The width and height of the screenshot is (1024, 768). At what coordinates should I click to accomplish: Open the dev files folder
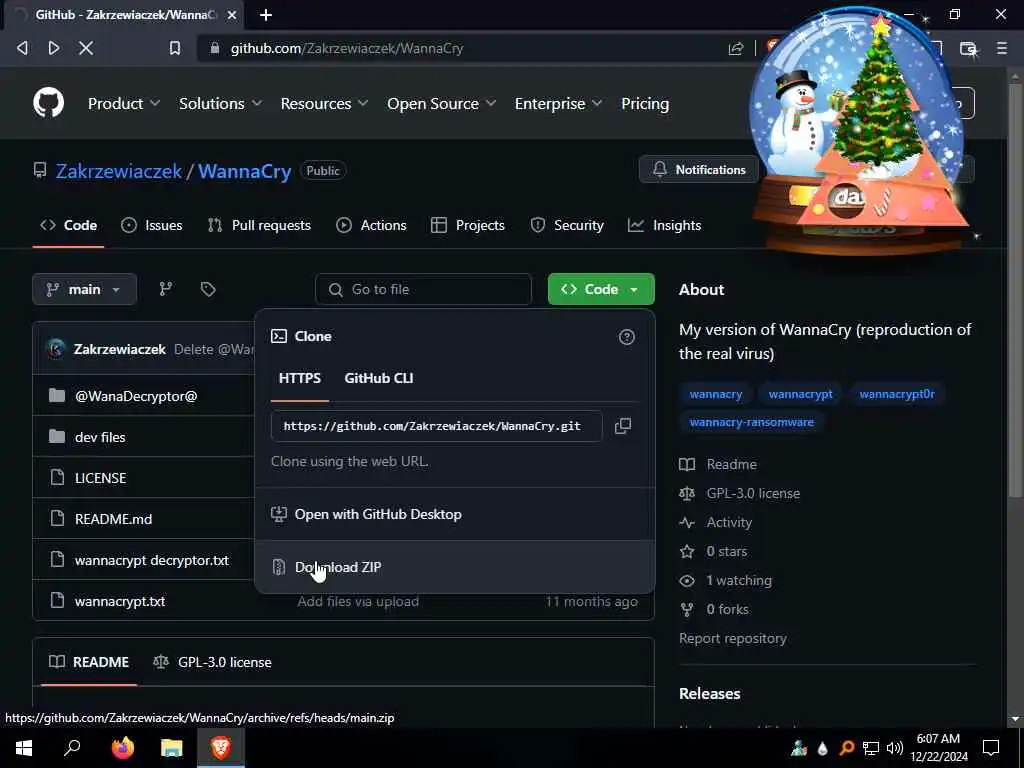coord(100,438)
